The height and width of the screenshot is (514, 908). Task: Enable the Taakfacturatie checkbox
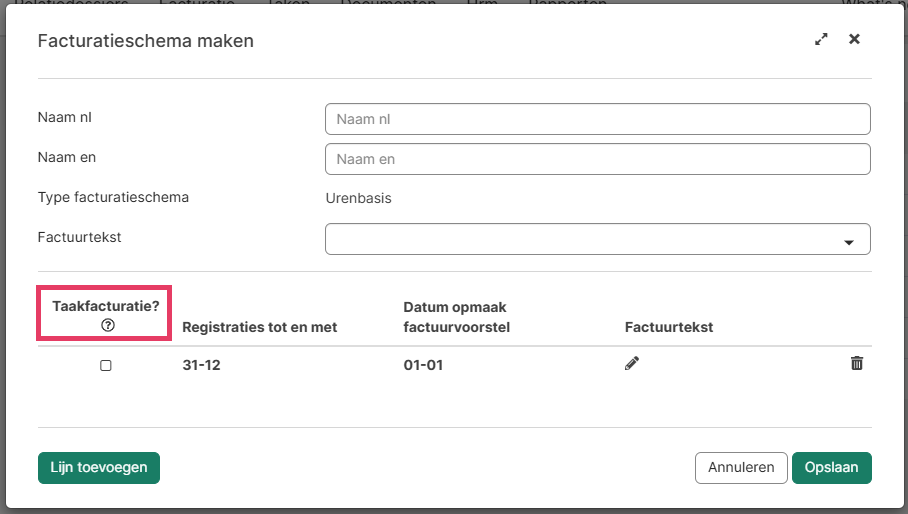(x=106, y=366)
